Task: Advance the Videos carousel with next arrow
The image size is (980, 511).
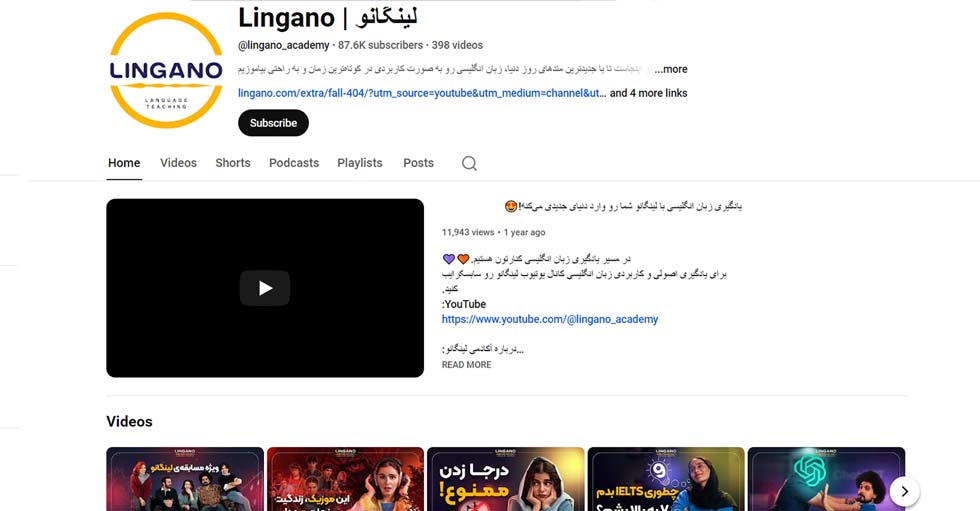Action: (x=904, y=492)
